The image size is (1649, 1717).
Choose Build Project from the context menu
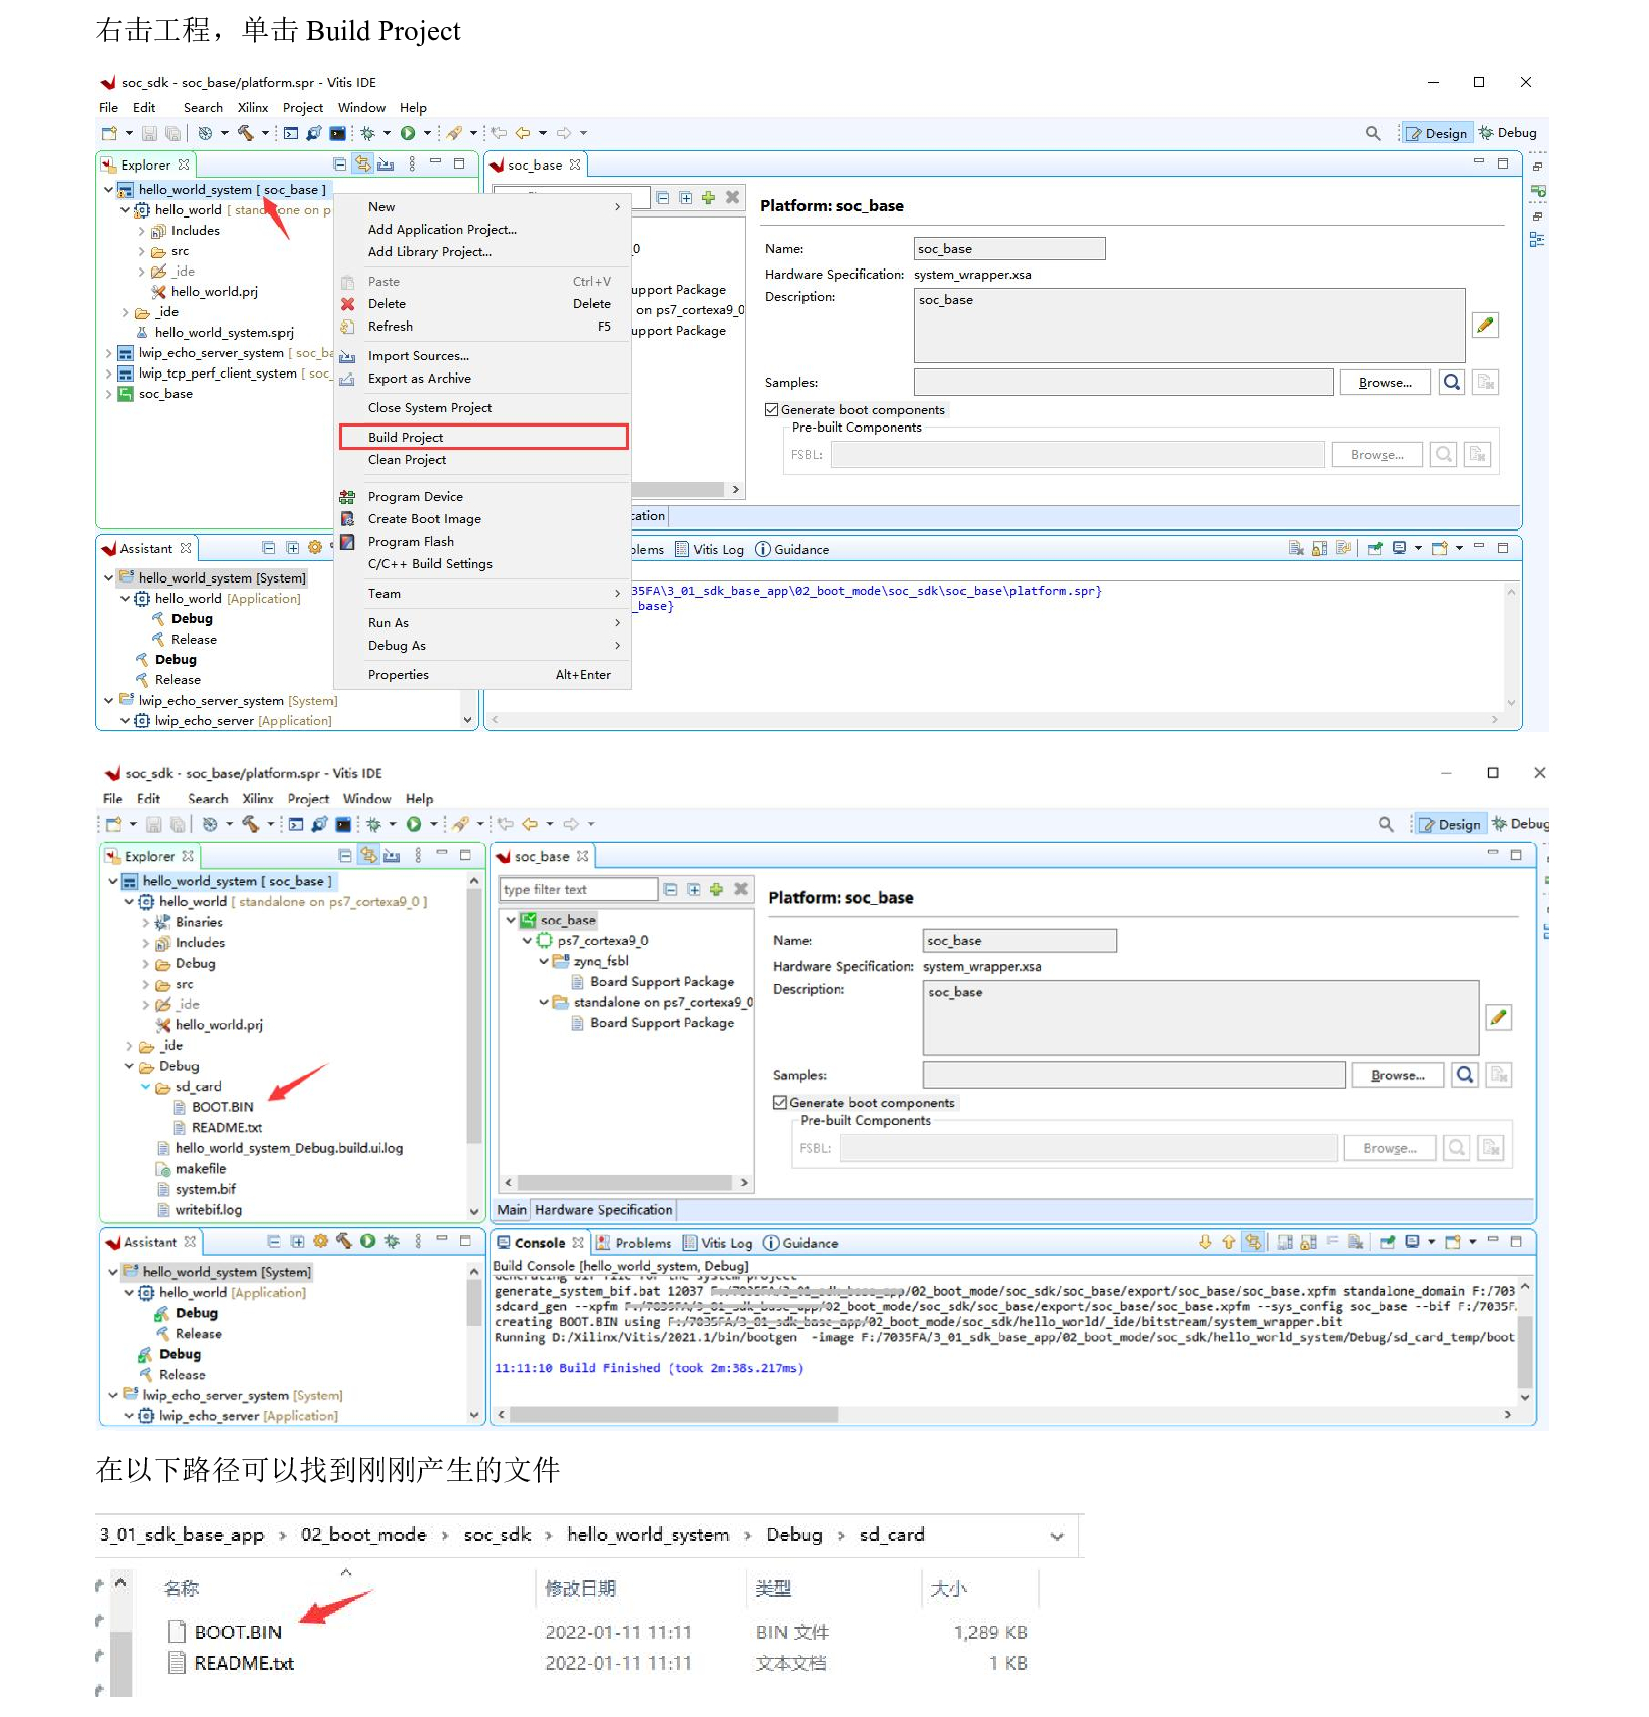point(483,437)
